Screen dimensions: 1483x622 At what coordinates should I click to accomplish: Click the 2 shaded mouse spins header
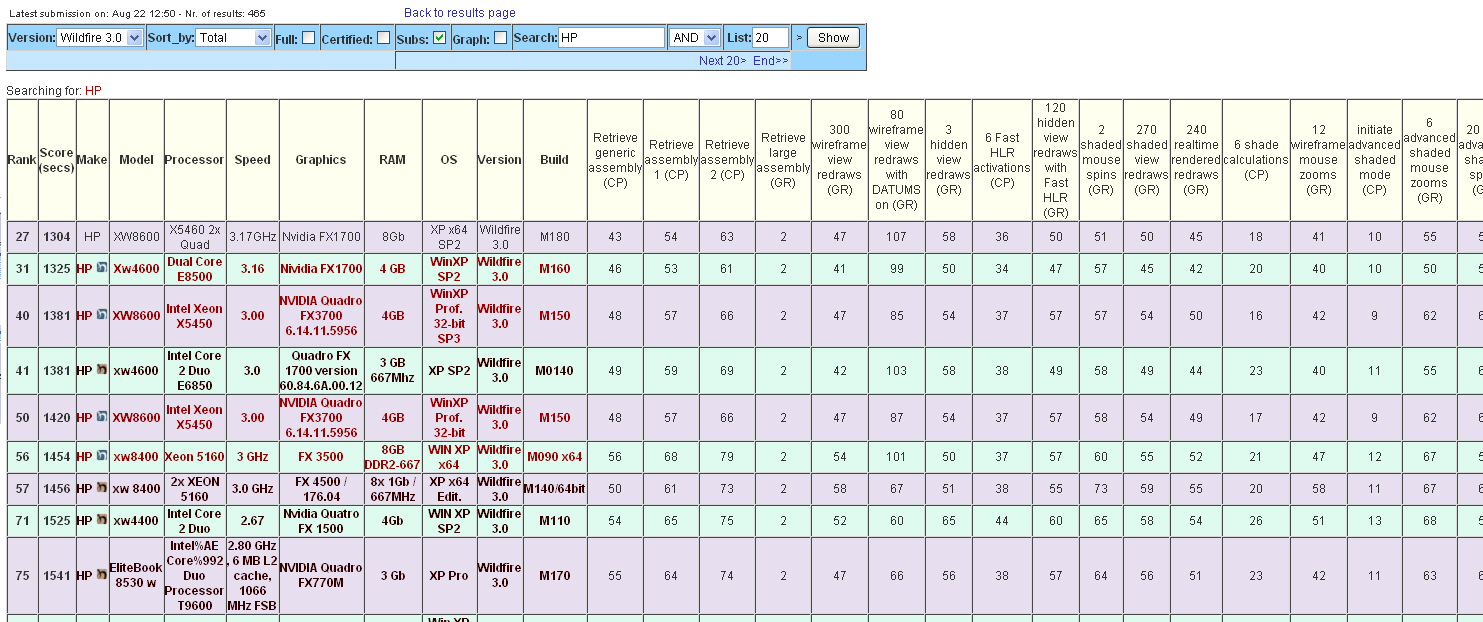point(1101,160)
